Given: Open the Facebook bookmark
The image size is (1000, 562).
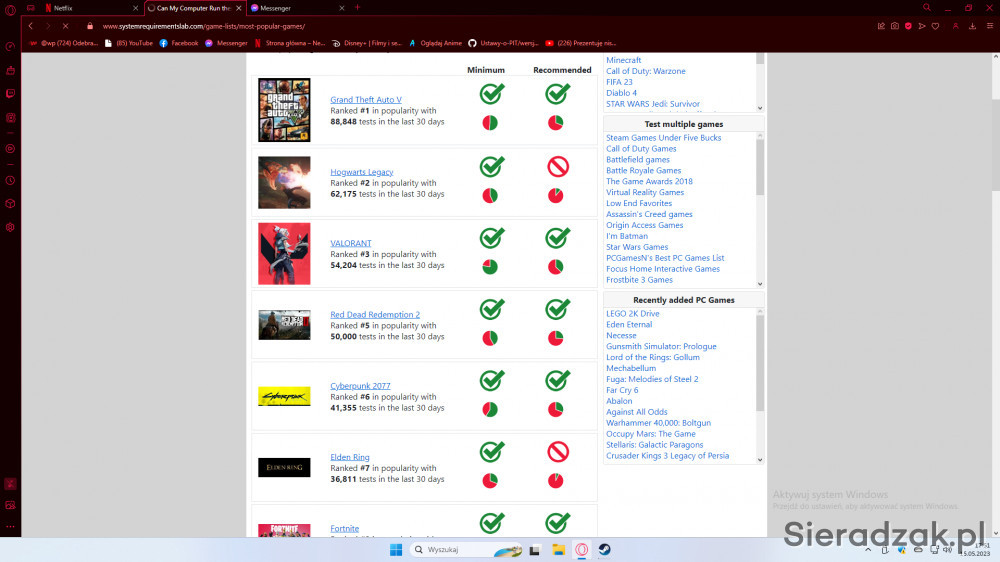Looking at the screenshot, I should (x=179, y=43).
